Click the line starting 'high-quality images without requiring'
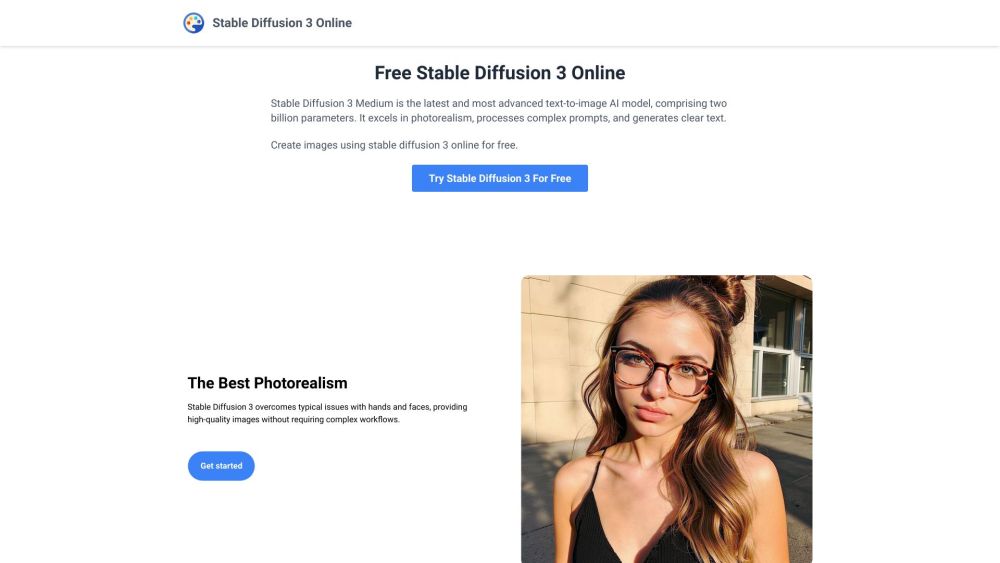The image size is (1000, 563). coord(293,420)
